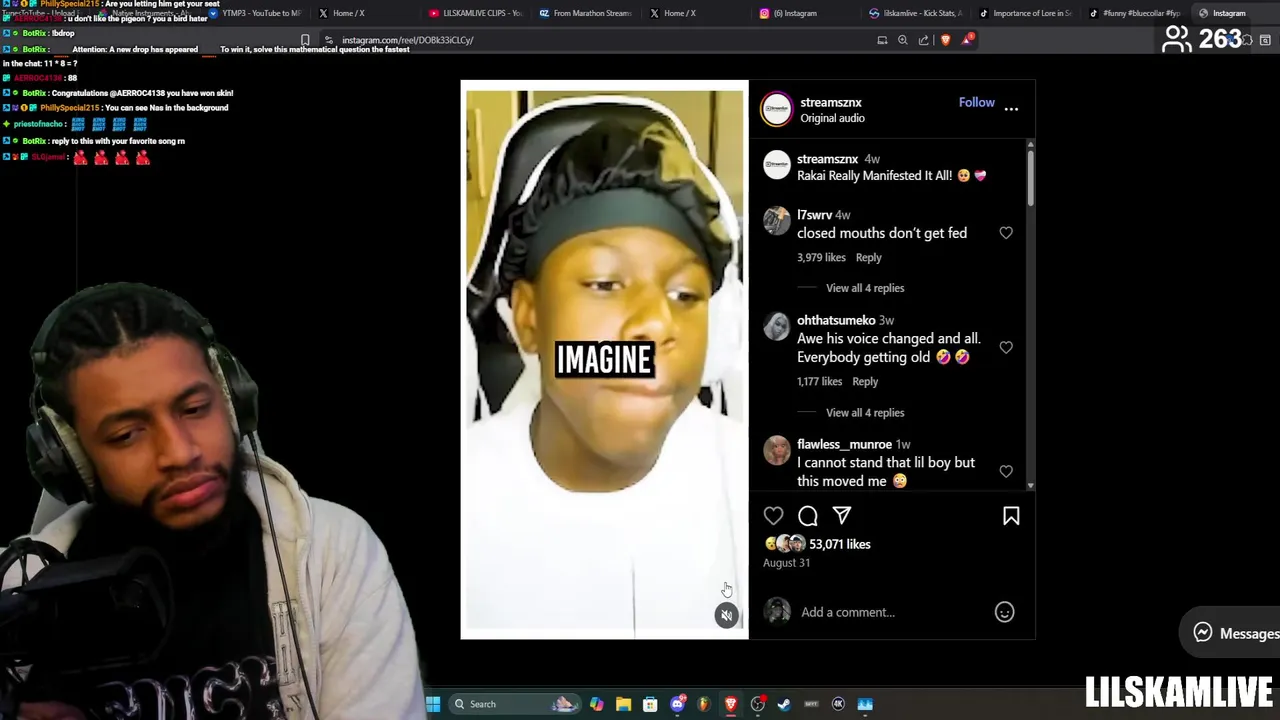The width and height of the screenshot is (1280, 720).
Task: View 3,979 likes on l7swrv's comment
Action: [821, 257]
